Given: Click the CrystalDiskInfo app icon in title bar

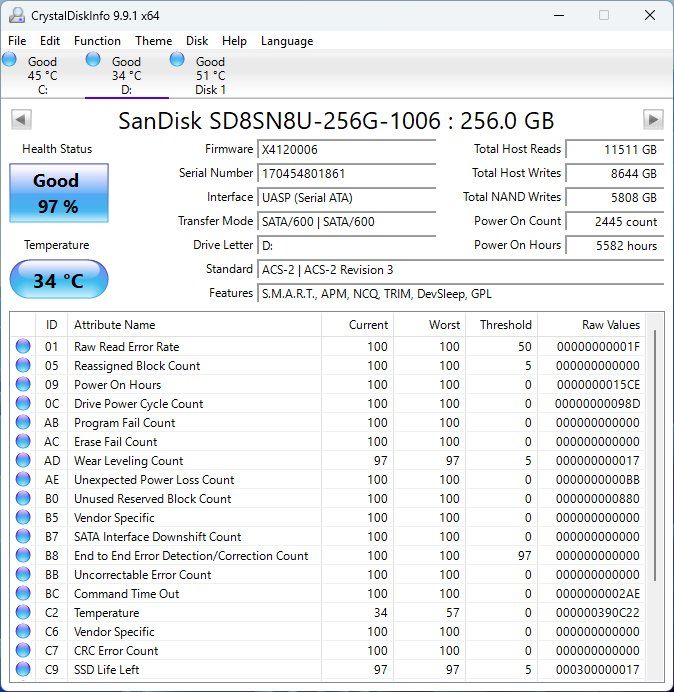Looking at the screenshot, I should pos(17,15).
